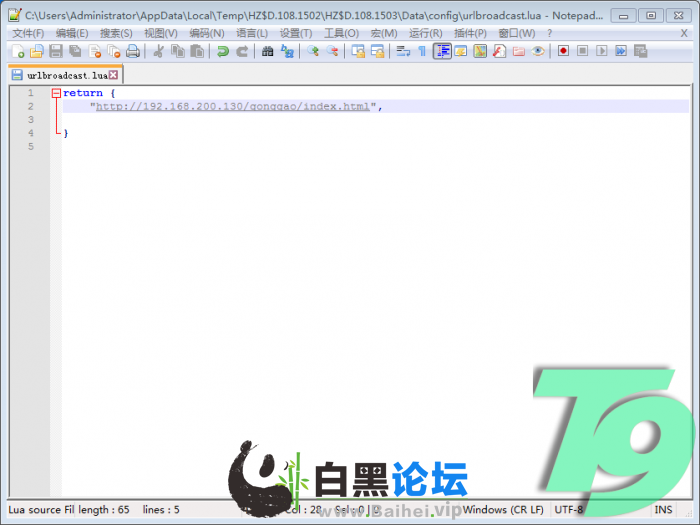Viewport: 700px width, 525px height.
Task: Close the urlbroadcast.lua tab with its X
Action: point(114,75)
